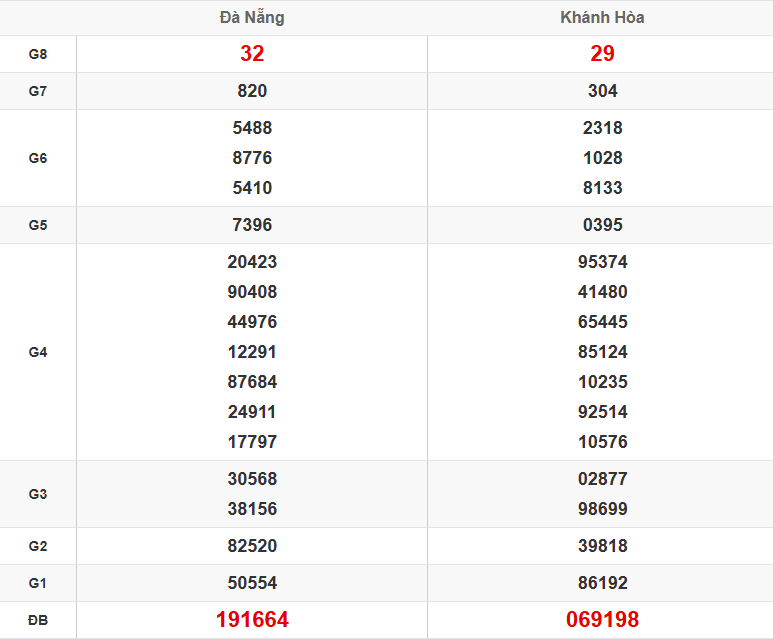
Task: Select G7 result 304 for Khánh Hòa
Action: [602, 91]
